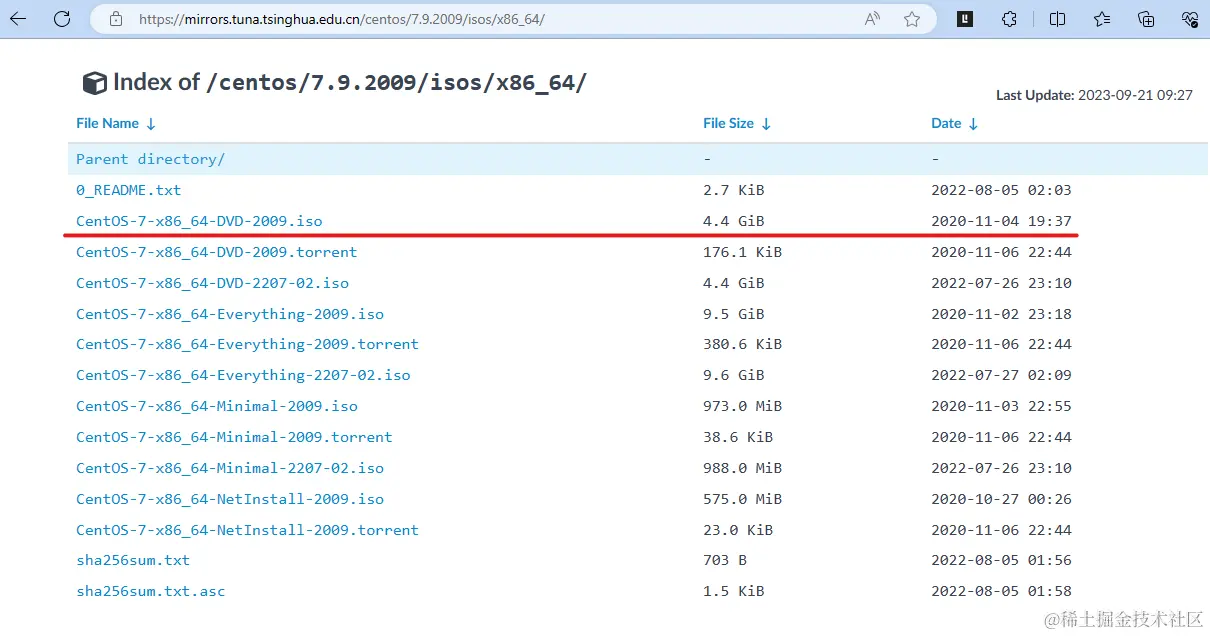1210x636 pixels.
Task: Click the cube icon beside Index of
Action: coord(94,83)
